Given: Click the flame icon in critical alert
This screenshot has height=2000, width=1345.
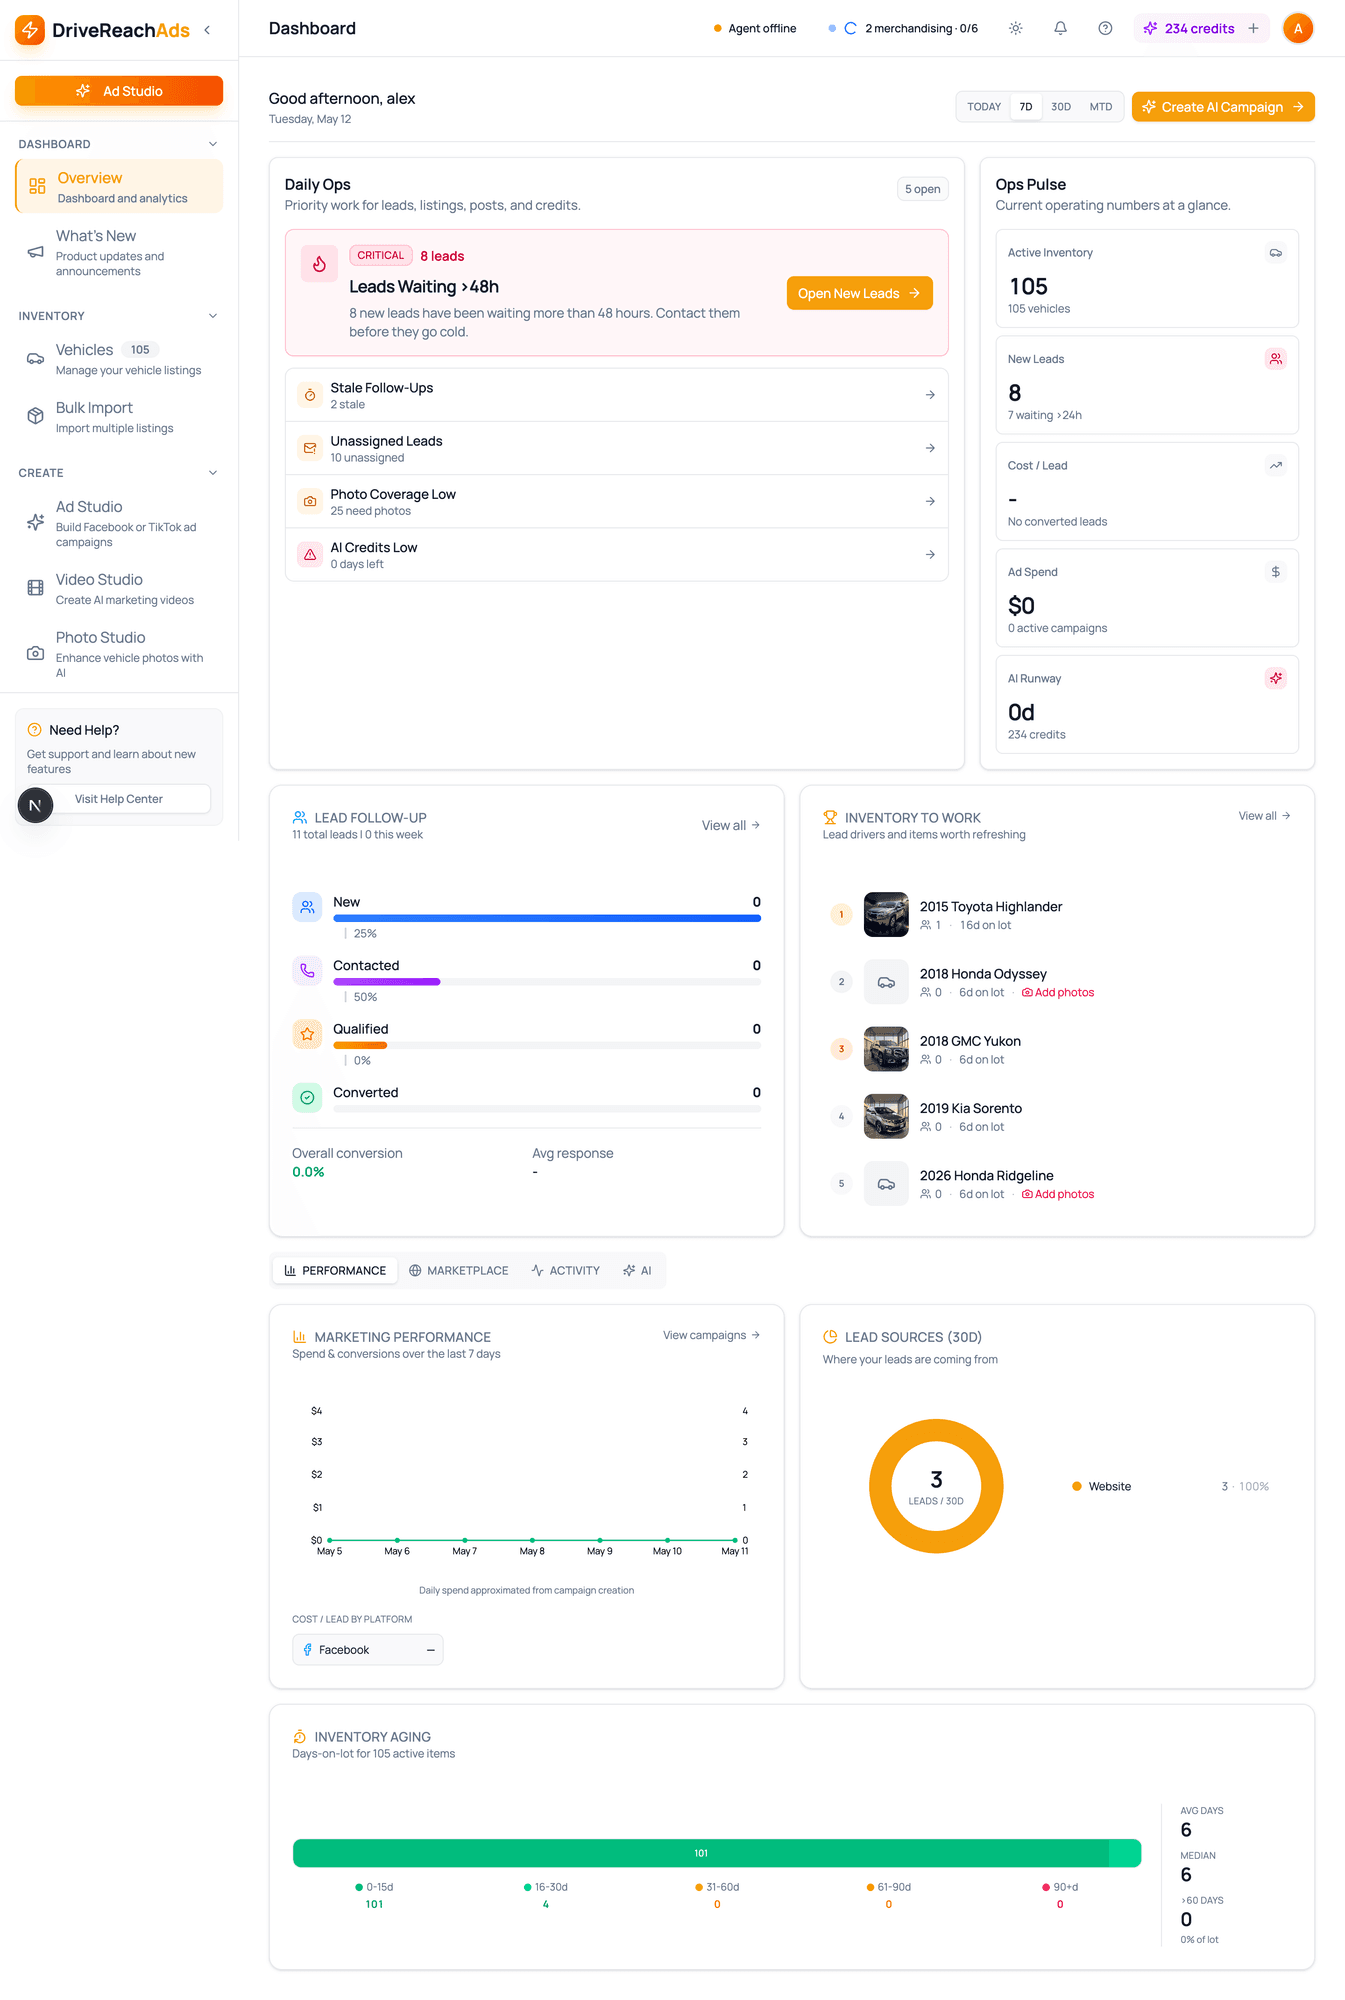Looking at the screenshot, I should pos(319,264).
